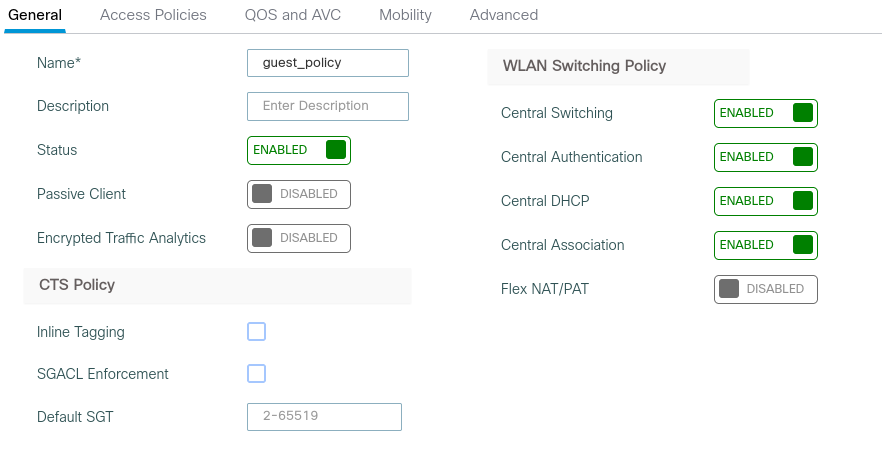This screenshot has height=449, width=882.
Task: Disable the policy Status toggle
Action: (298, 150)
